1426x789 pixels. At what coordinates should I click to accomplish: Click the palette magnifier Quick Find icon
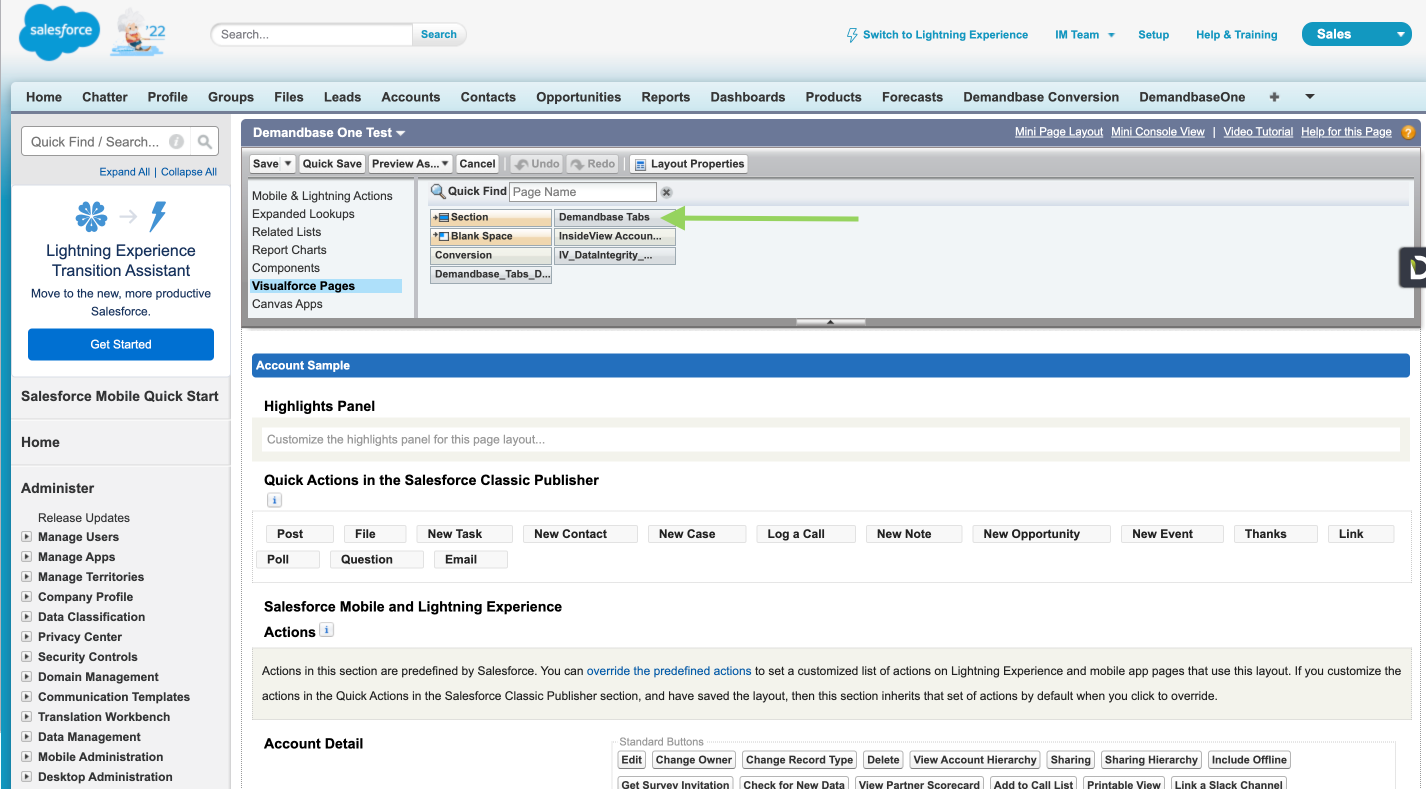[438, 191]
